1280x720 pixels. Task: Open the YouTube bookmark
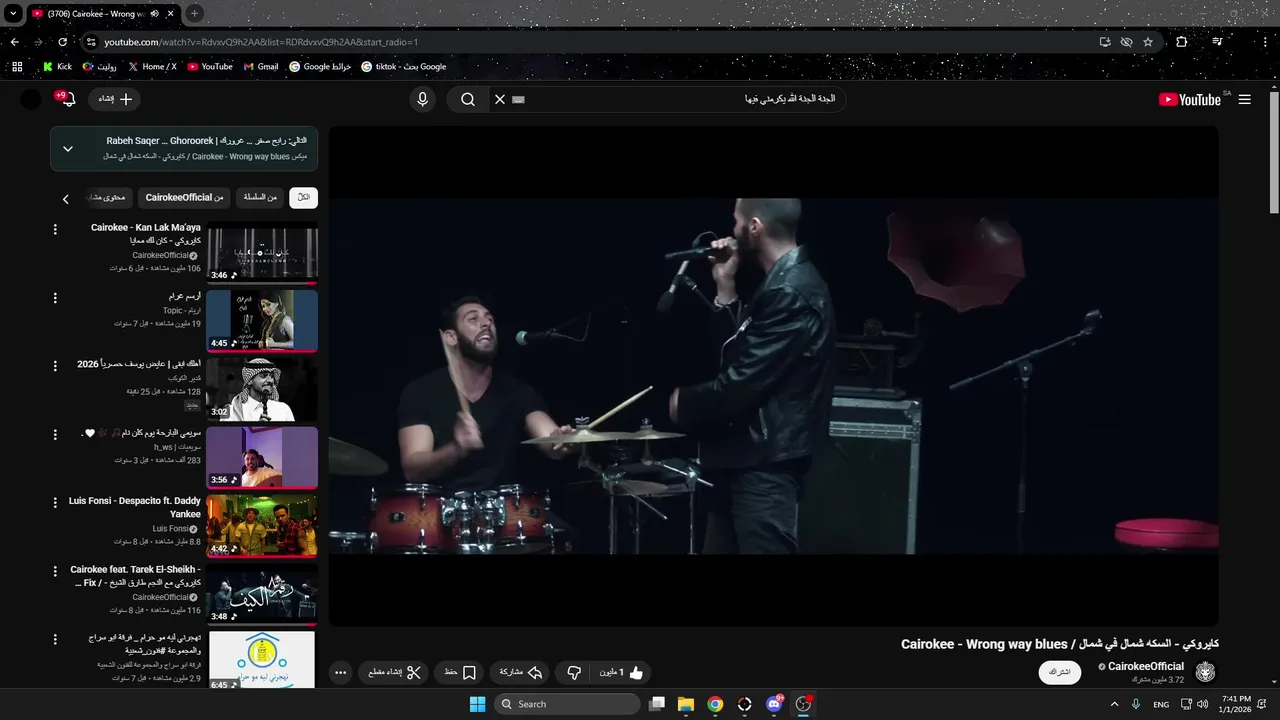point(210,67)
